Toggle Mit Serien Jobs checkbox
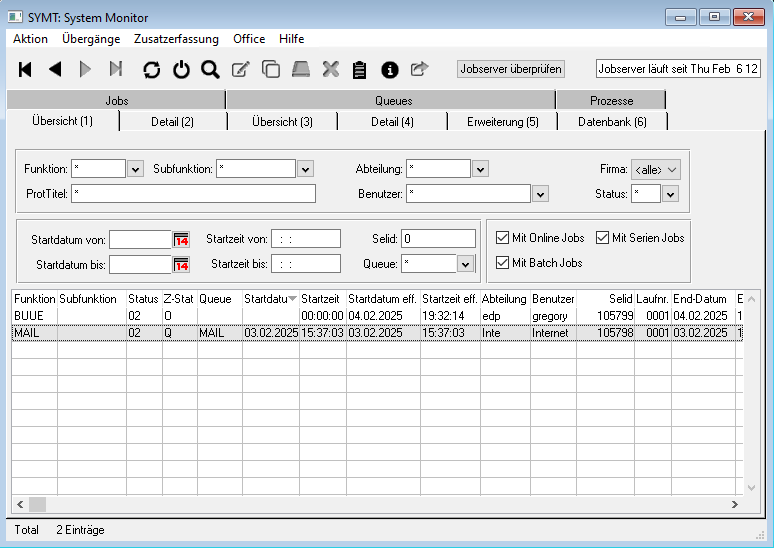 (x=603, y=238)
